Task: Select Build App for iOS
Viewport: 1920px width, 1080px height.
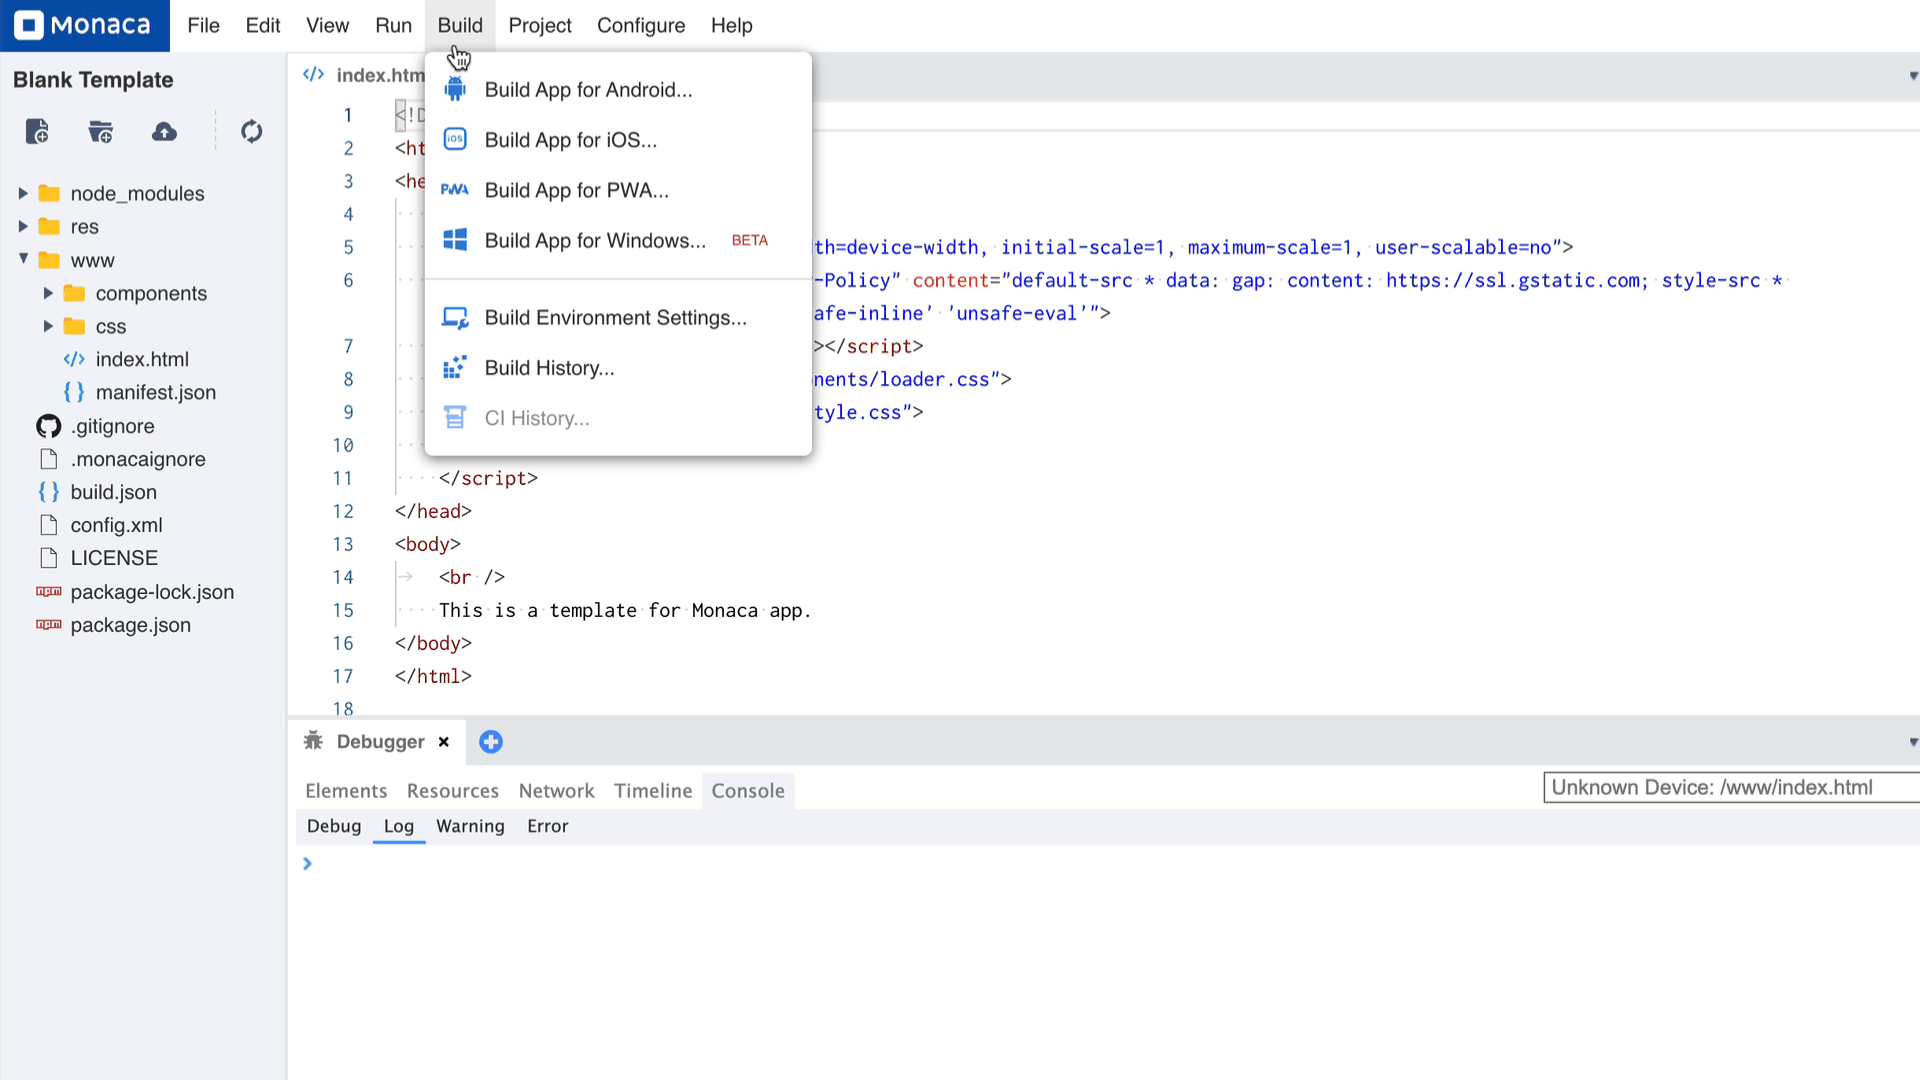Action: click(x=618, y=140)
